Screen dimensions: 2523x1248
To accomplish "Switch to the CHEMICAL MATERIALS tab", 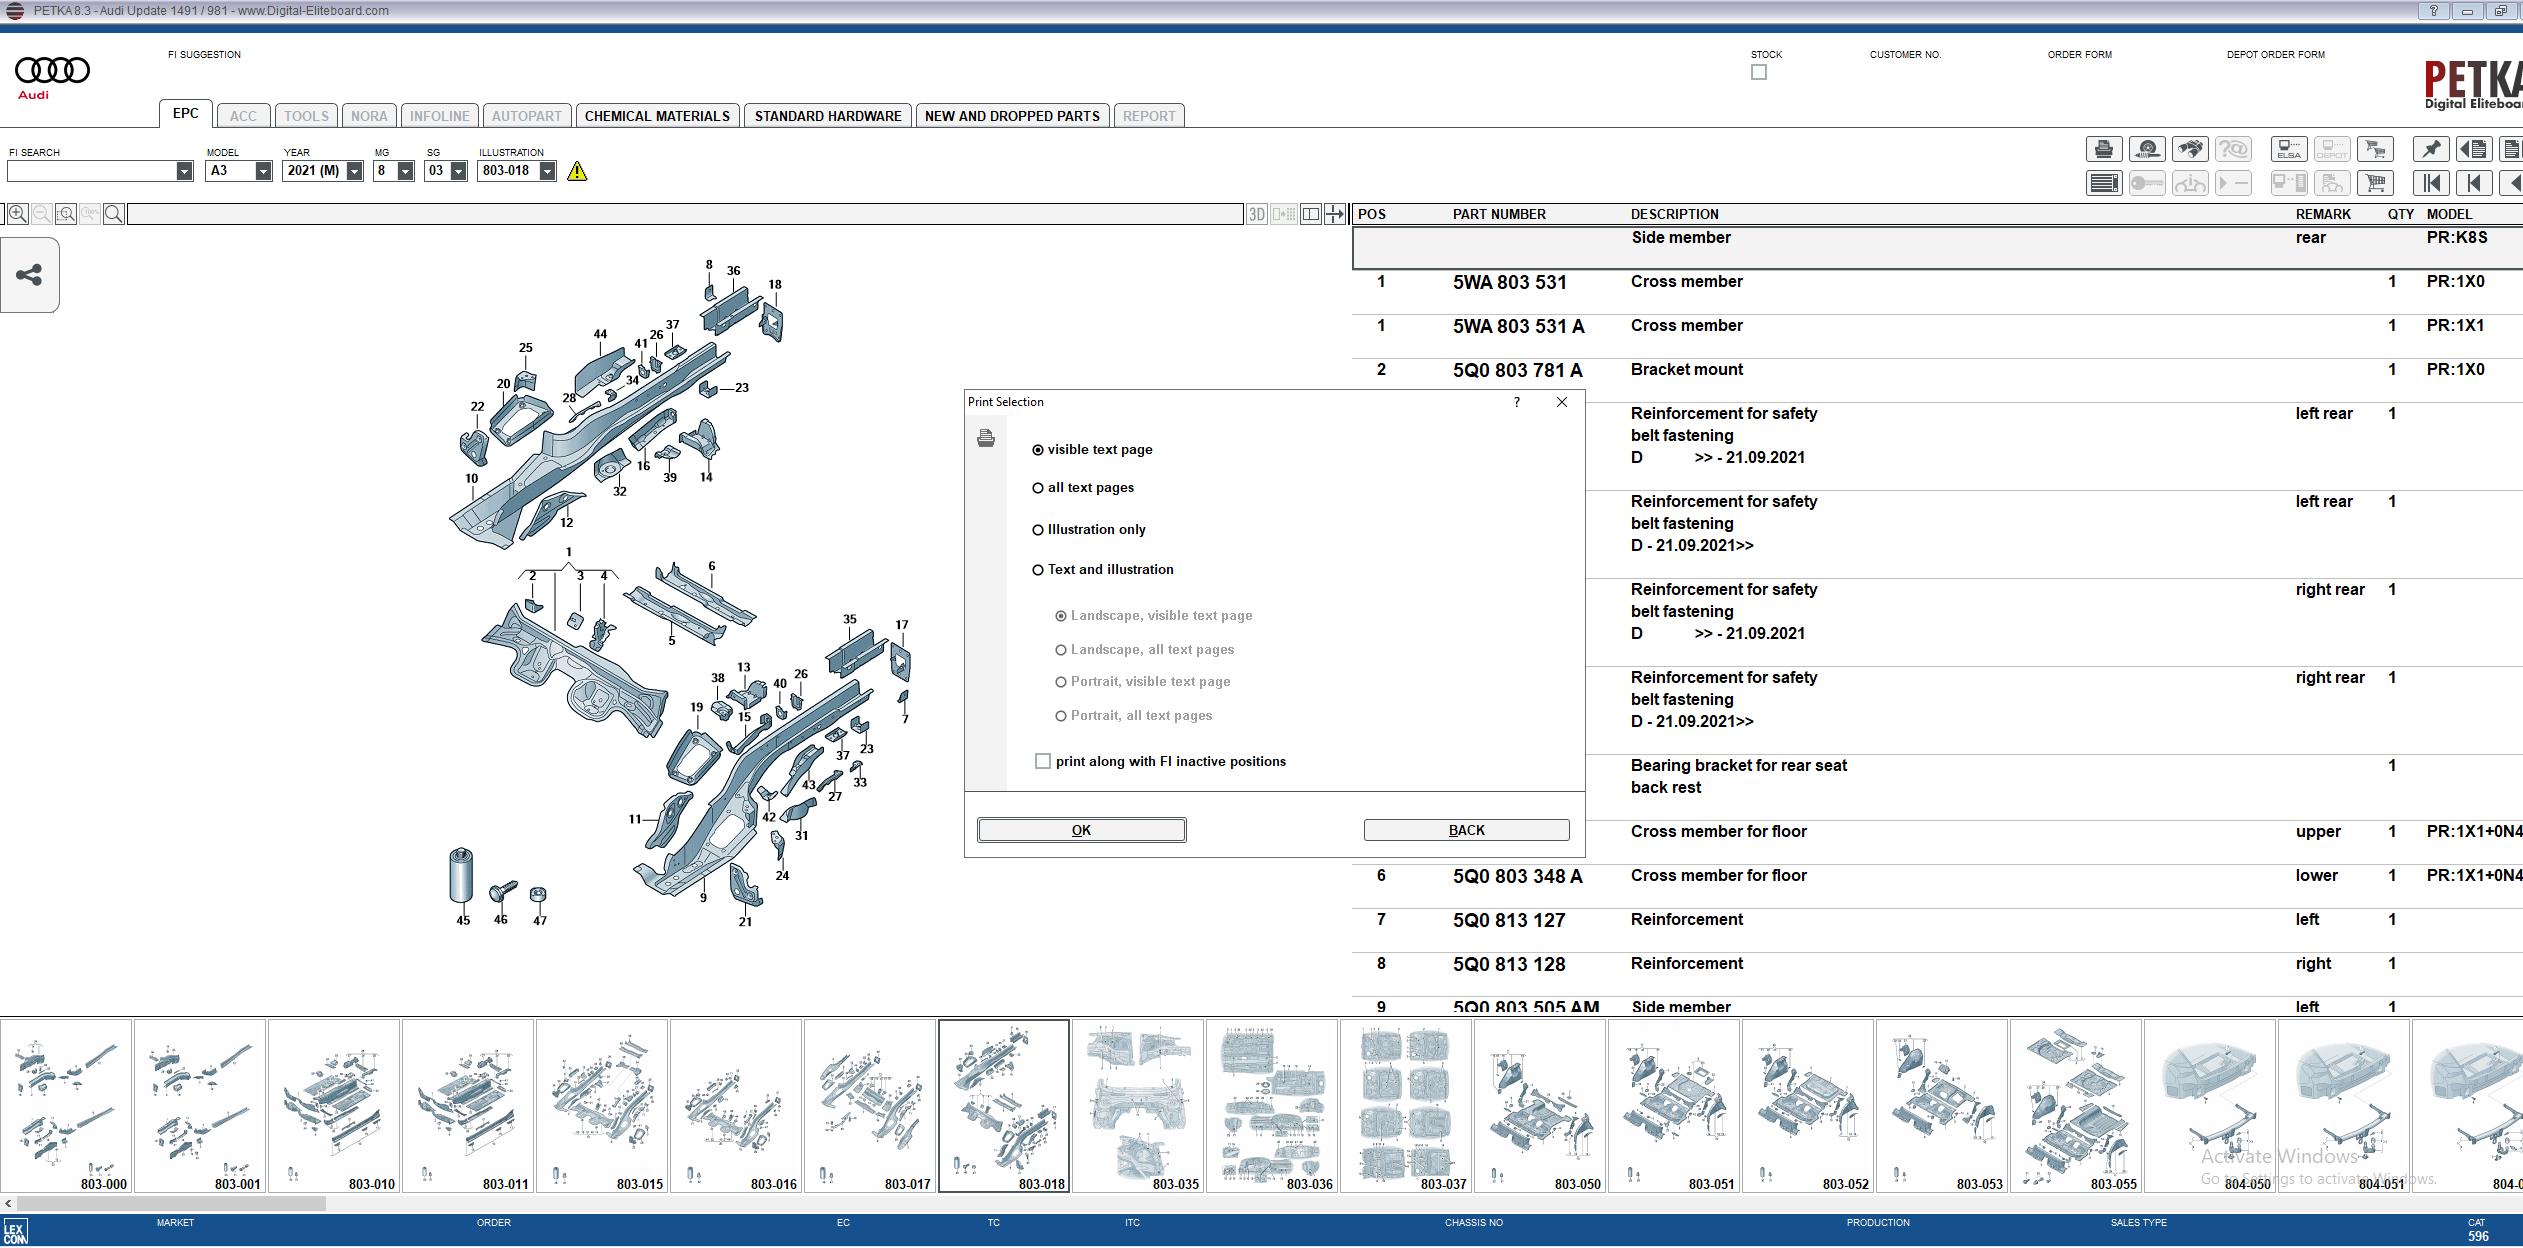I will click(x=657, y=116).
